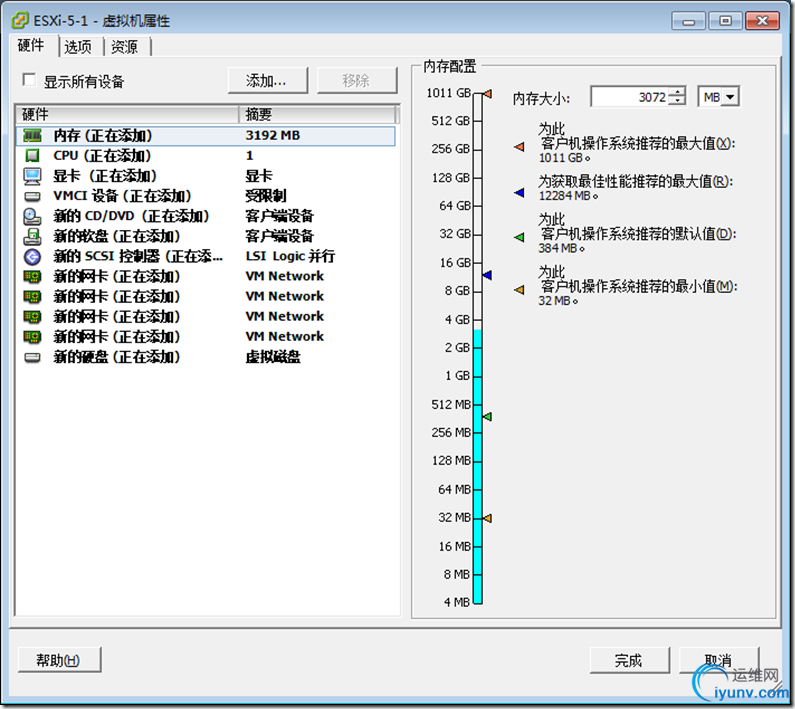Click the 384 MB default value text
Image resolution: width=795 pixels, height=709 pixels.
click(x=561, y=249)
